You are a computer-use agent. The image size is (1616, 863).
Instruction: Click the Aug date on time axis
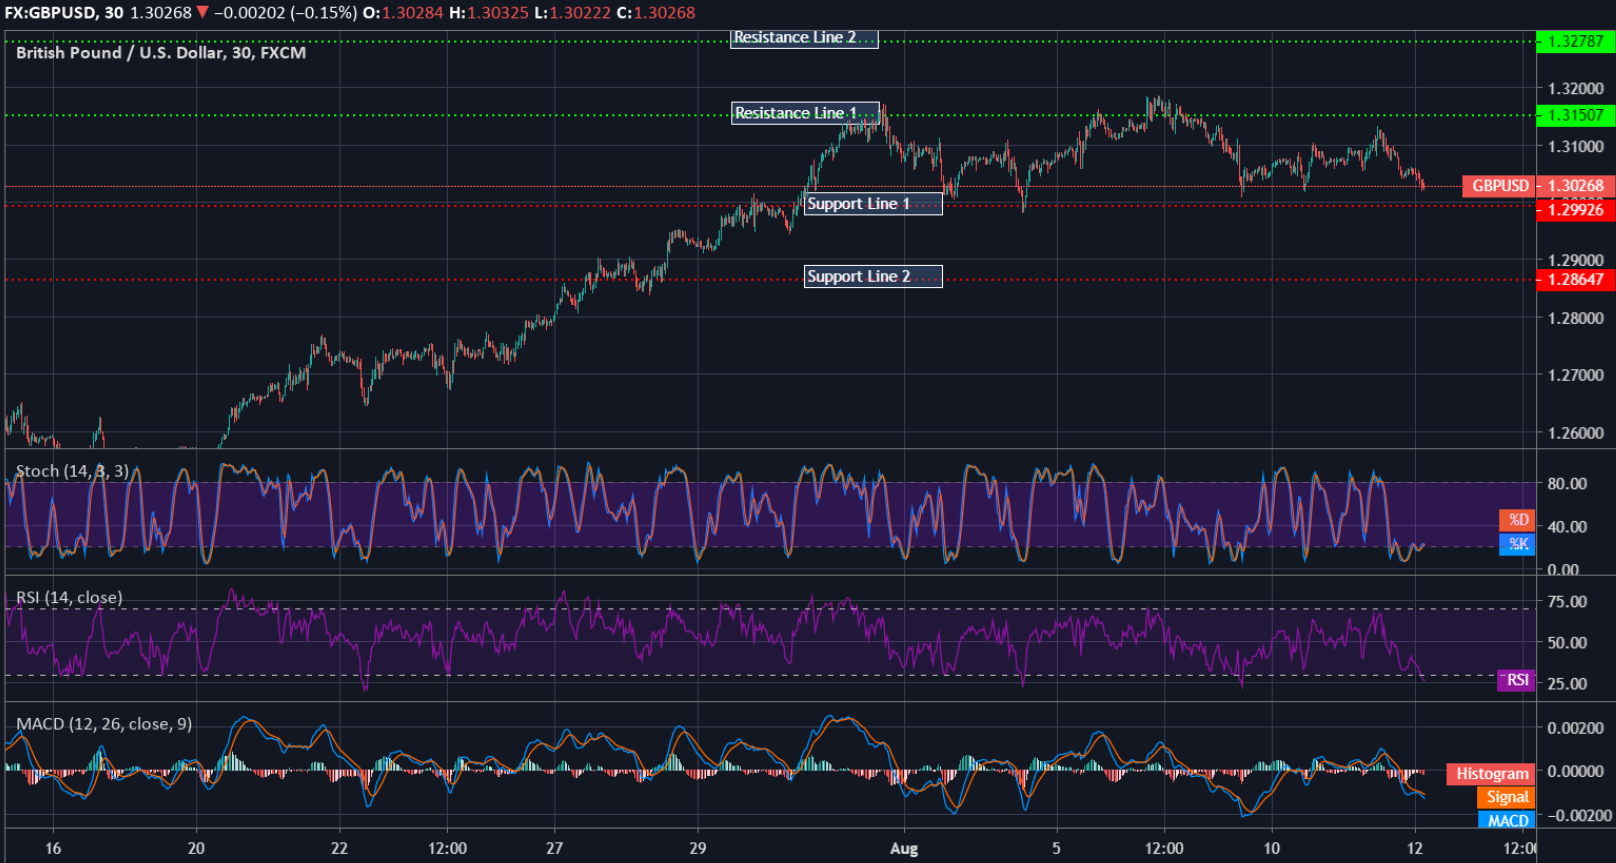pyautogui.click(x=904, y=849)
